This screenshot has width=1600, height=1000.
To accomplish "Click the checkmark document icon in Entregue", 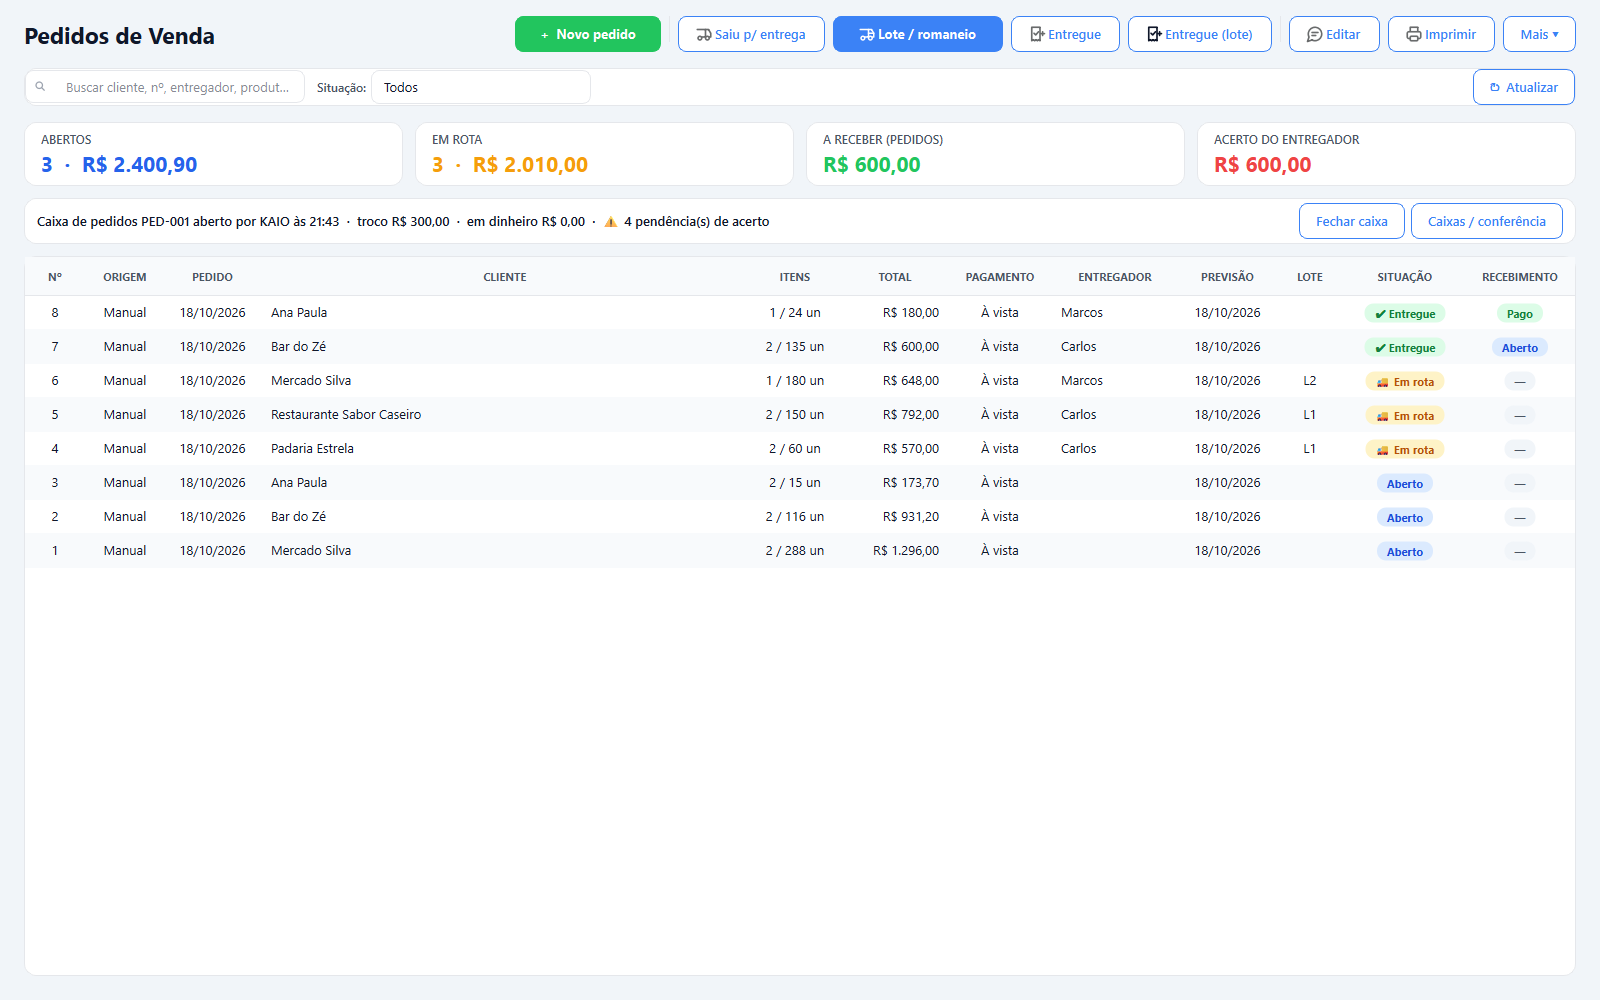I will pos(1038,34).
